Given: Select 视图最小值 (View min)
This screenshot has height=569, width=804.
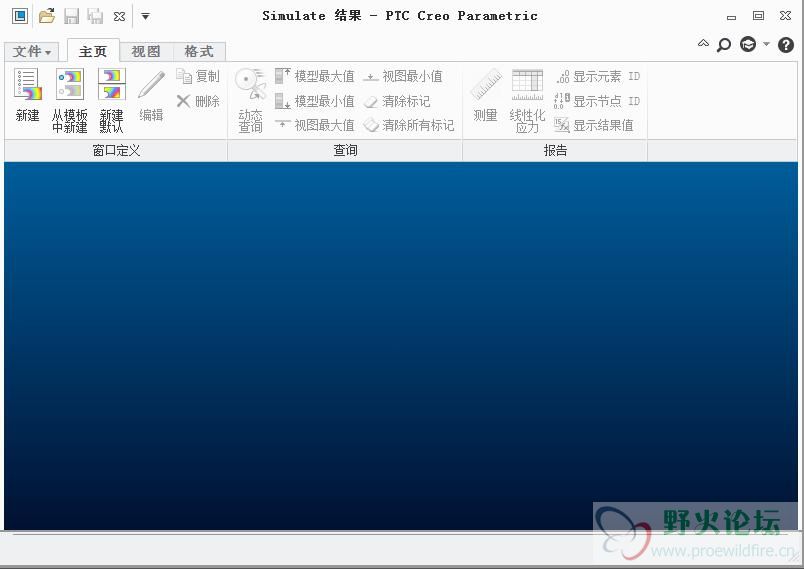Looking at the screenshot, I should click(403, 76).
